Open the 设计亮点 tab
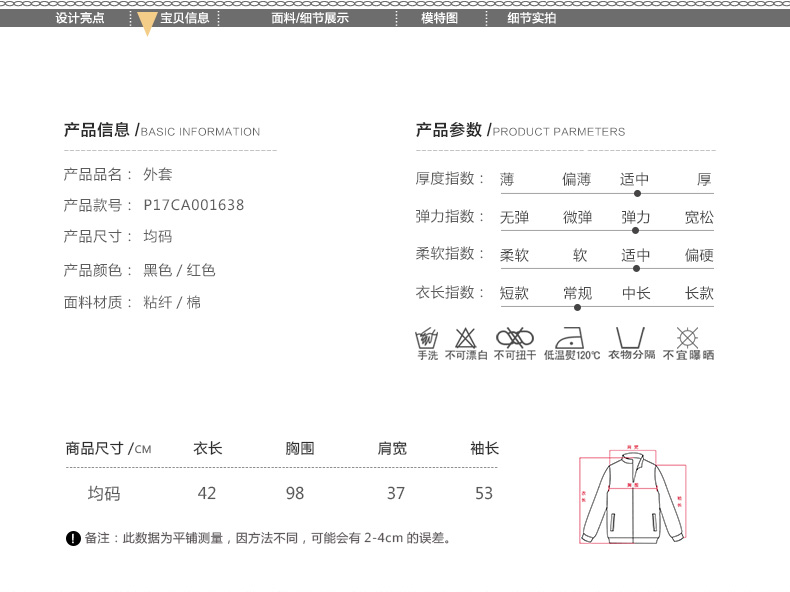The height and width of the screenshot is (592, 790). (80, 18)
